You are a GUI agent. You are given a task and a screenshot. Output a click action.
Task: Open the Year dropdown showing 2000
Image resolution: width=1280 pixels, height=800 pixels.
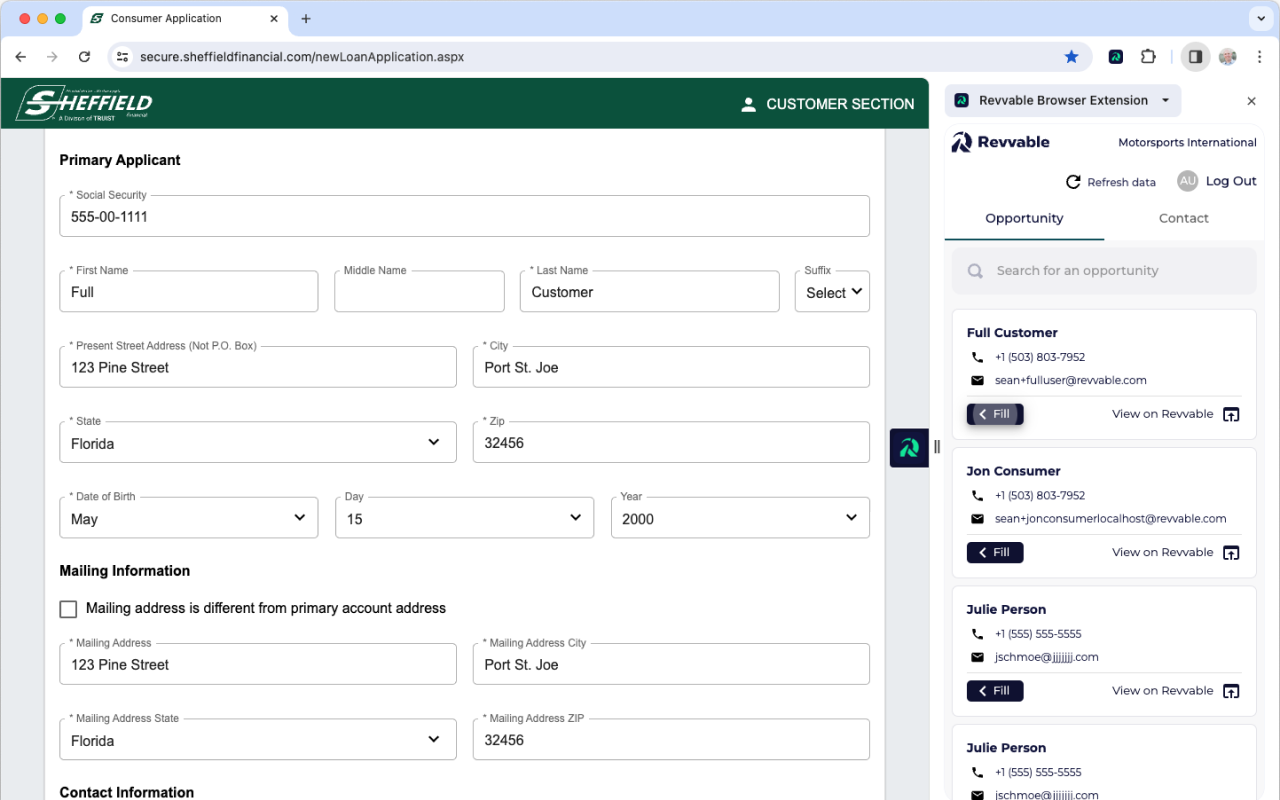pyautogui.click(x=741, y=518)
